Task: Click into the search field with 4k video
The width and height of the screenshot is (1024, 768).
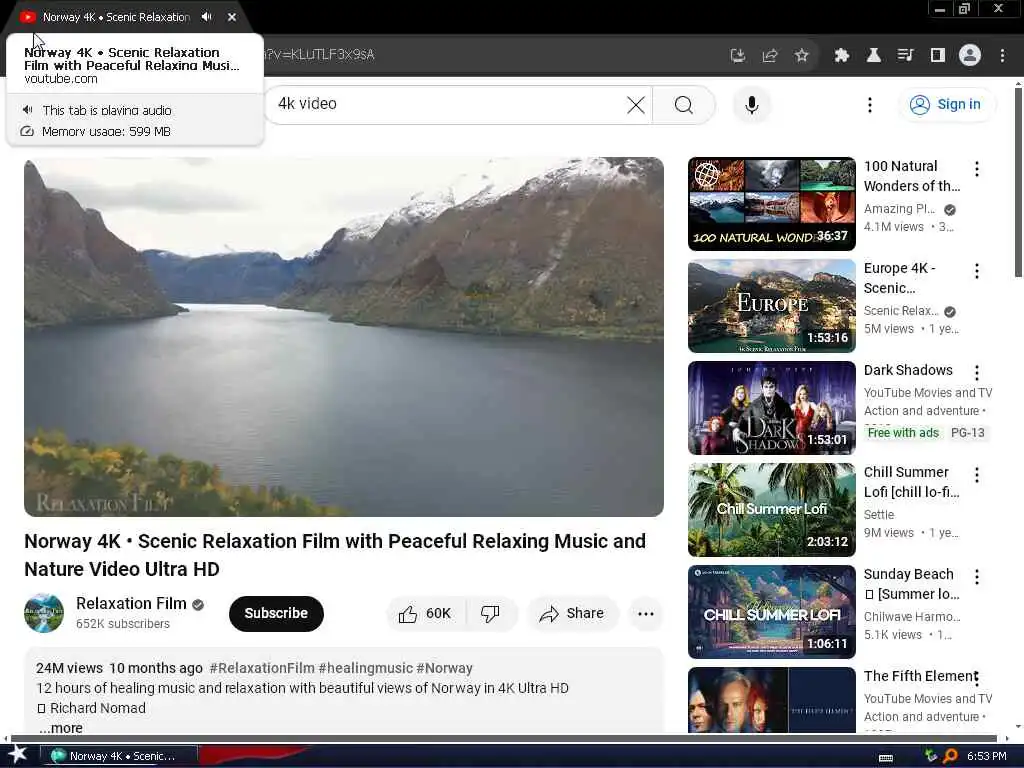Action: click(x=457, y=104)
